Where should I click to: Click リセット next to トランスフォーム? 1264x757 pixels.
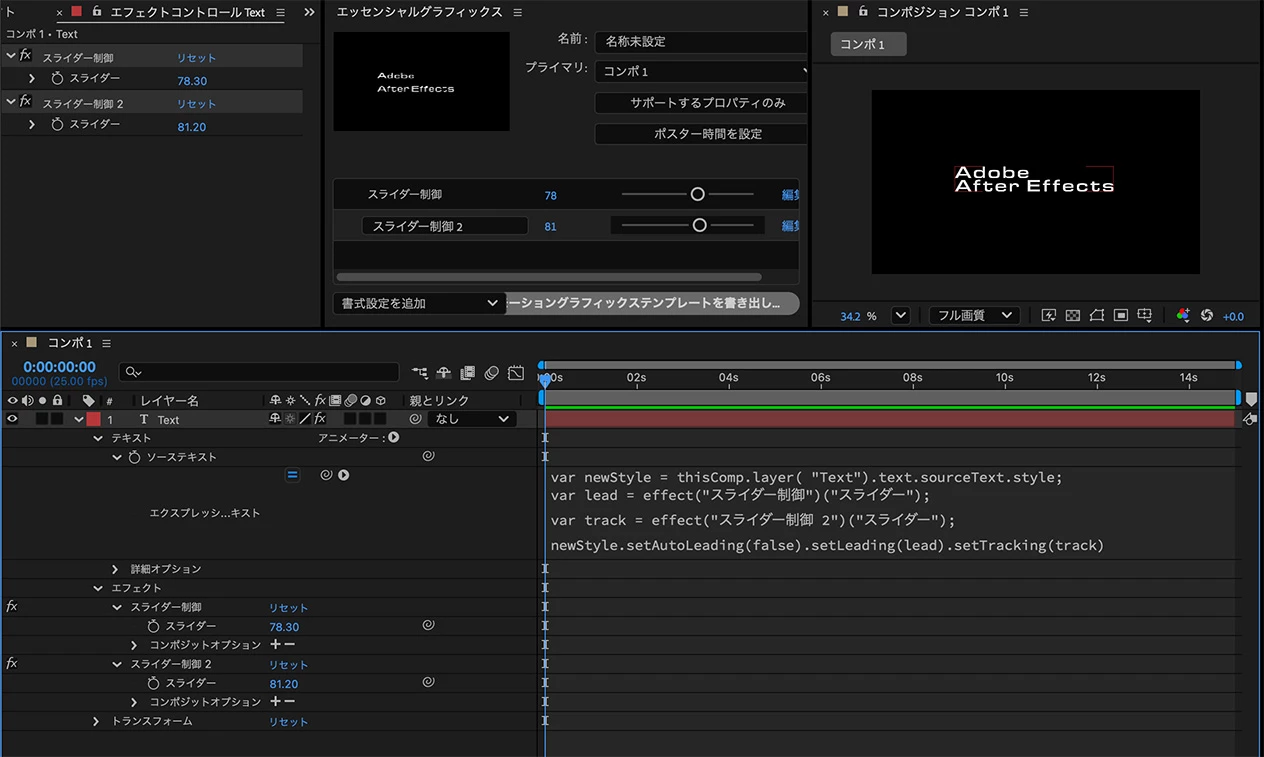(x=288, y=722)
